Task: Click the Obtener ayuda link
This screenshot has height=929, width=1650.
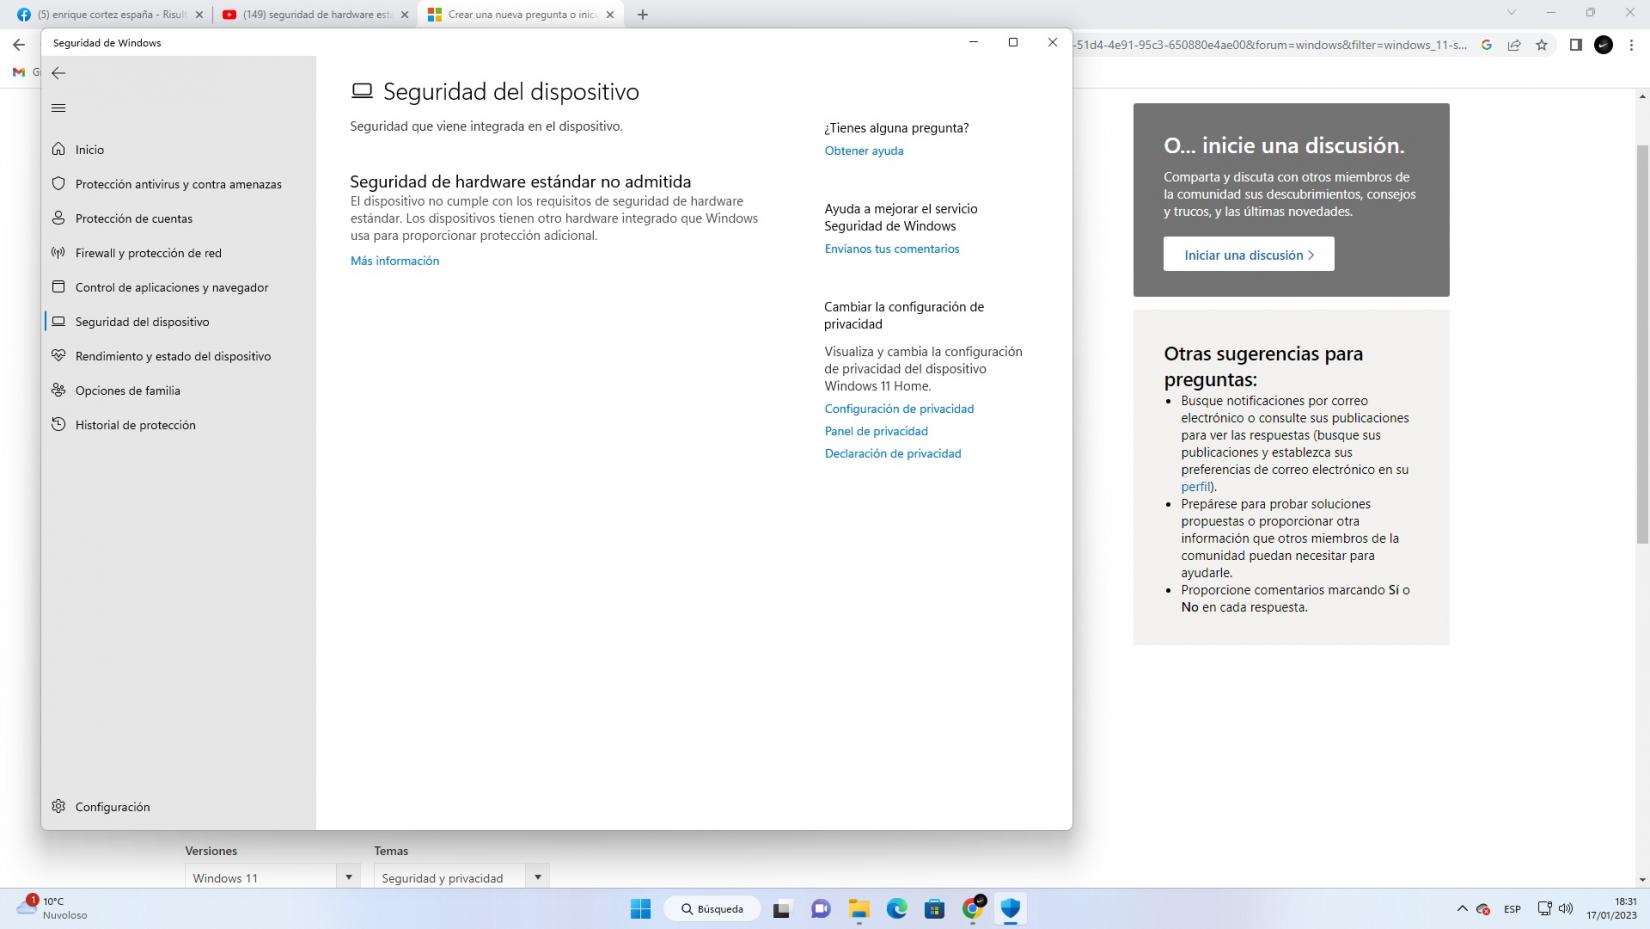Action: pos(864,151)
